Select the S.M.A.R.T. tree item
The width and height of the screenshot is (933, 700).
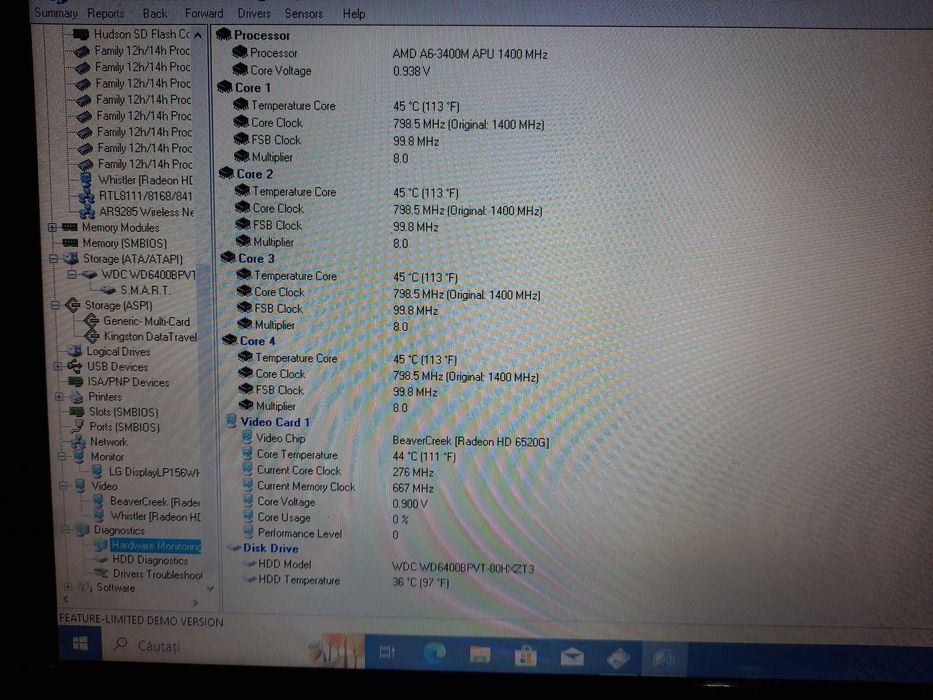point(145,290)
